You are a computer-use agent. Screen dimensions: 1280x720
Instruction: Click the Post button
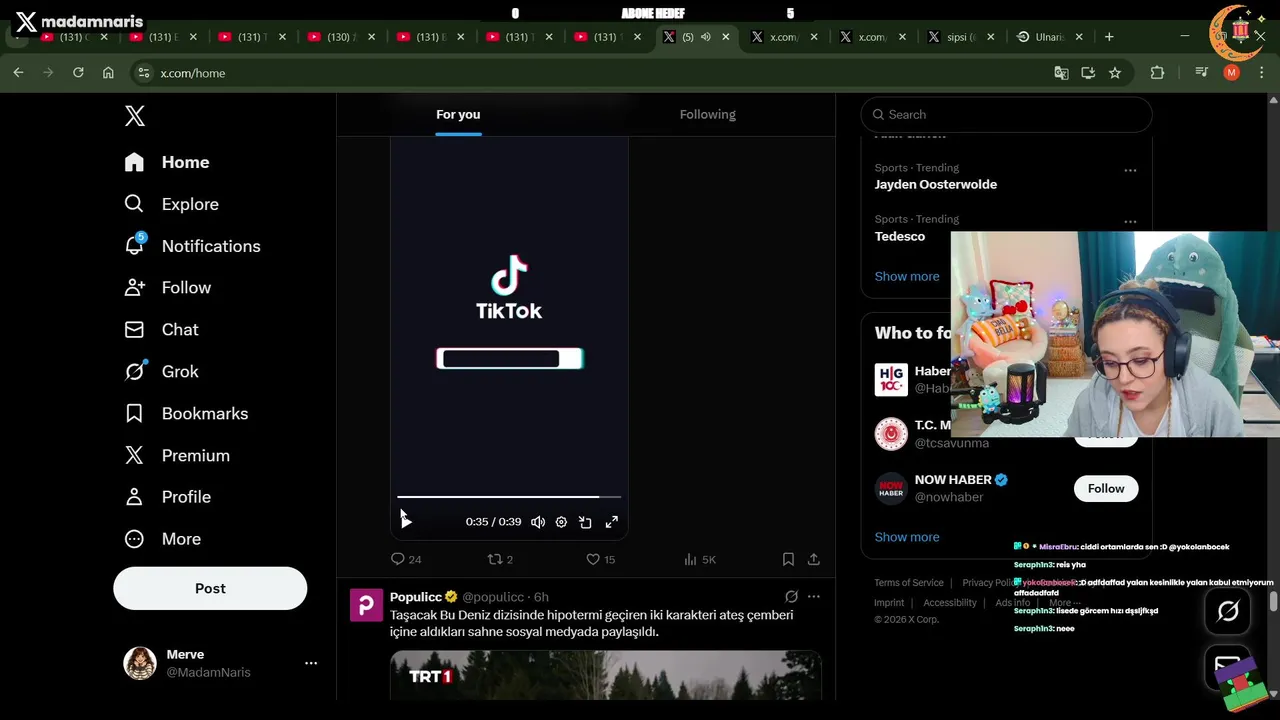point(210,588)
